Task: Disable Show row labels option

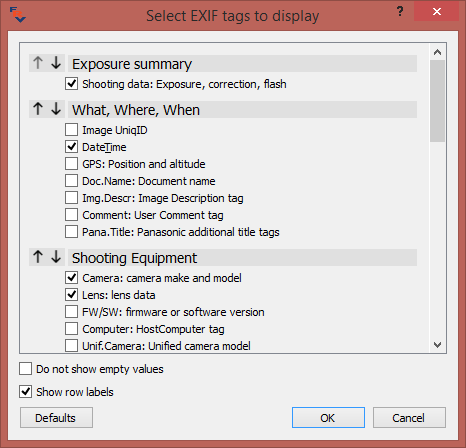Action: click(x=26, y=392)
